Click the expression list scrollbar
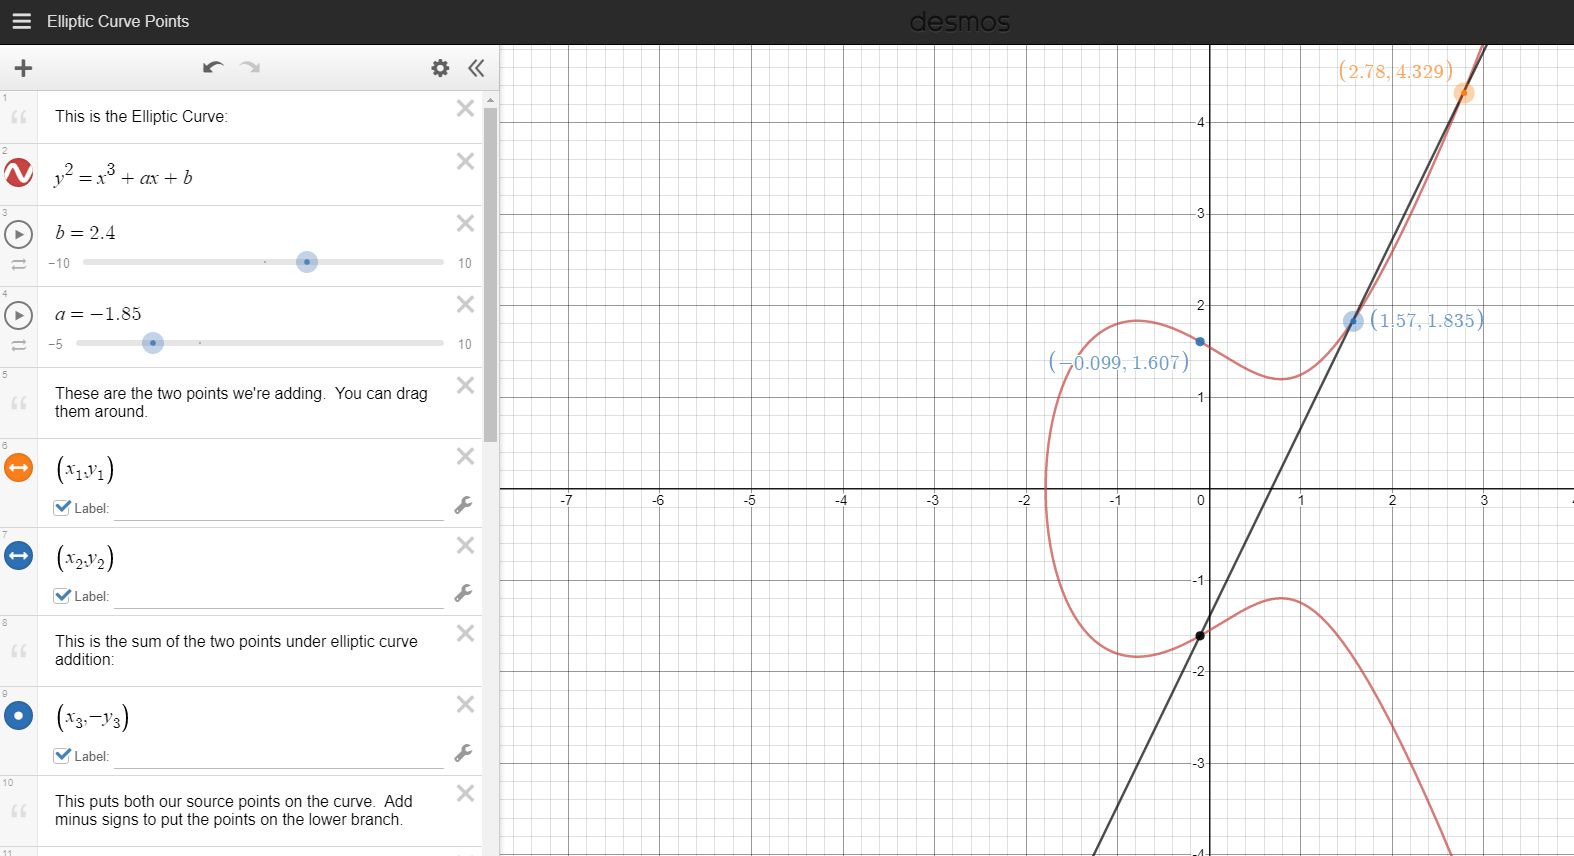The image size is (1574, 856). [x=490, y=274]
